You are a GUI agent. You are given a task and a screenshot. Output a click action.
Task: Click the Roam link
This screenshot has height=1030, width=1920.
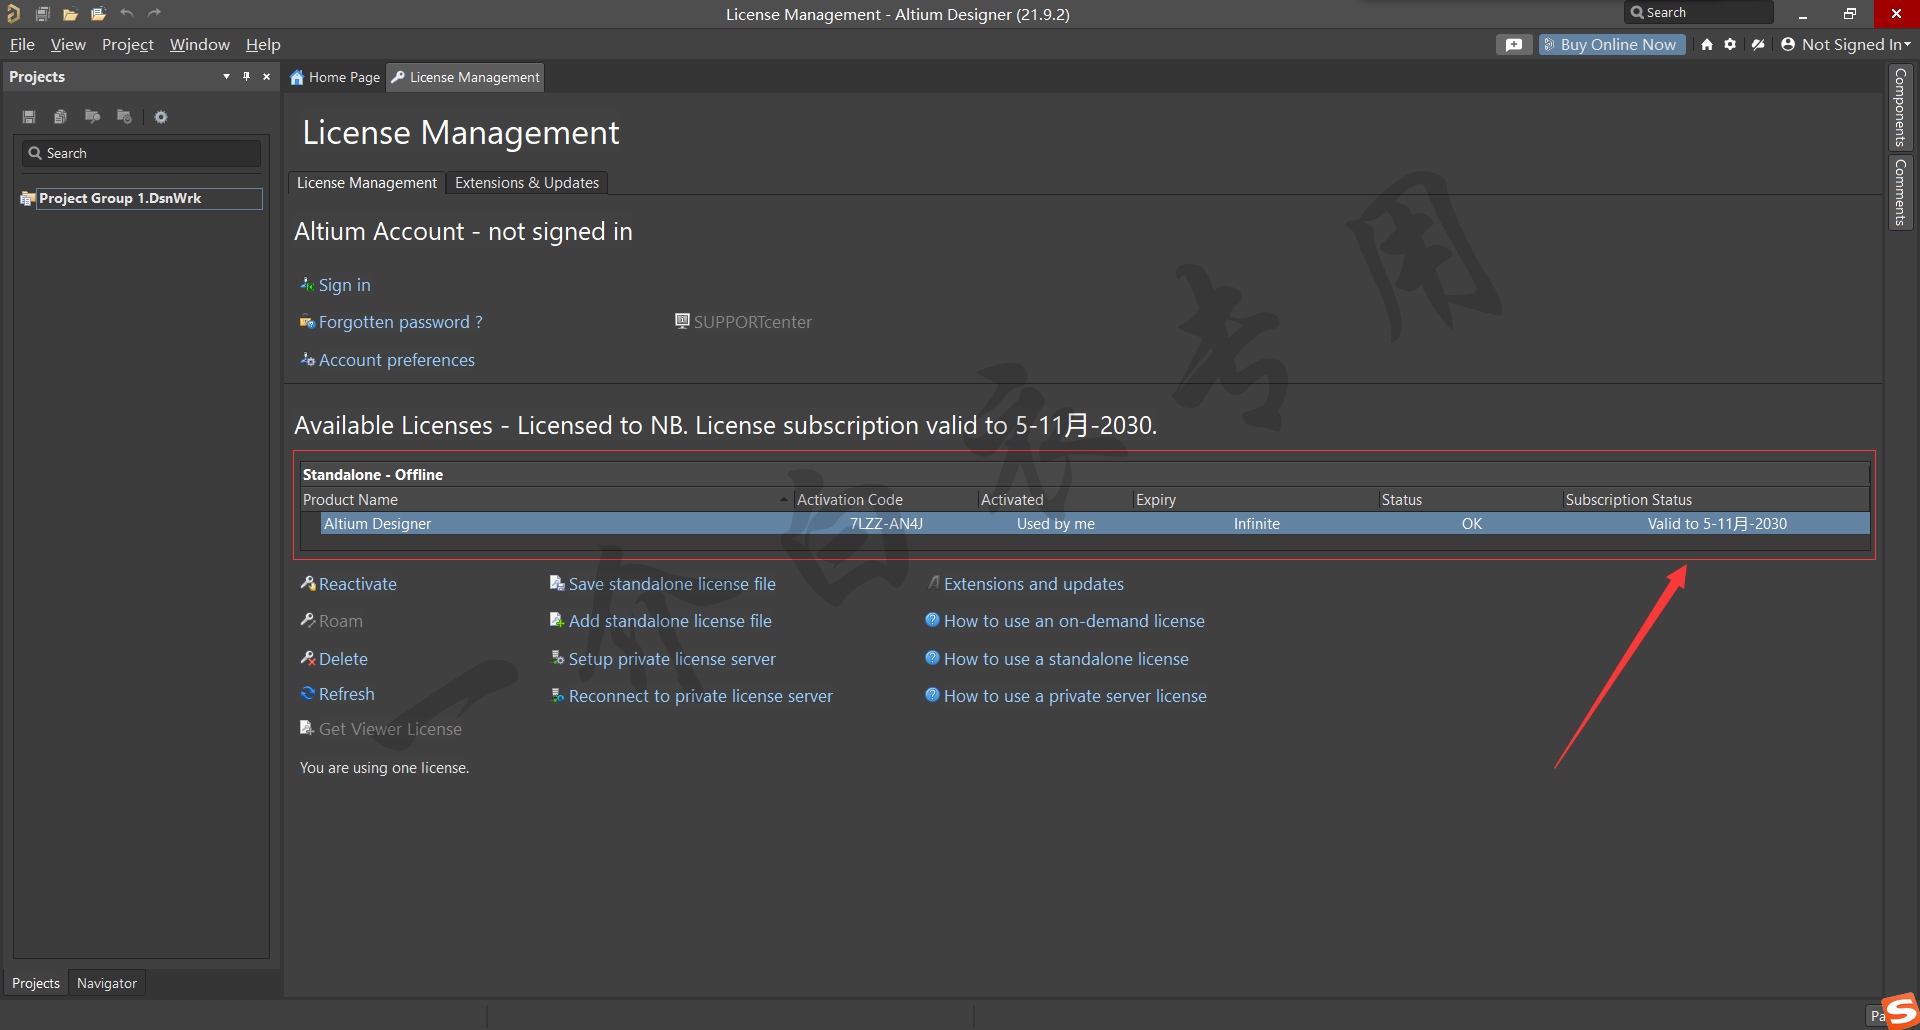[x=340, y=621]
